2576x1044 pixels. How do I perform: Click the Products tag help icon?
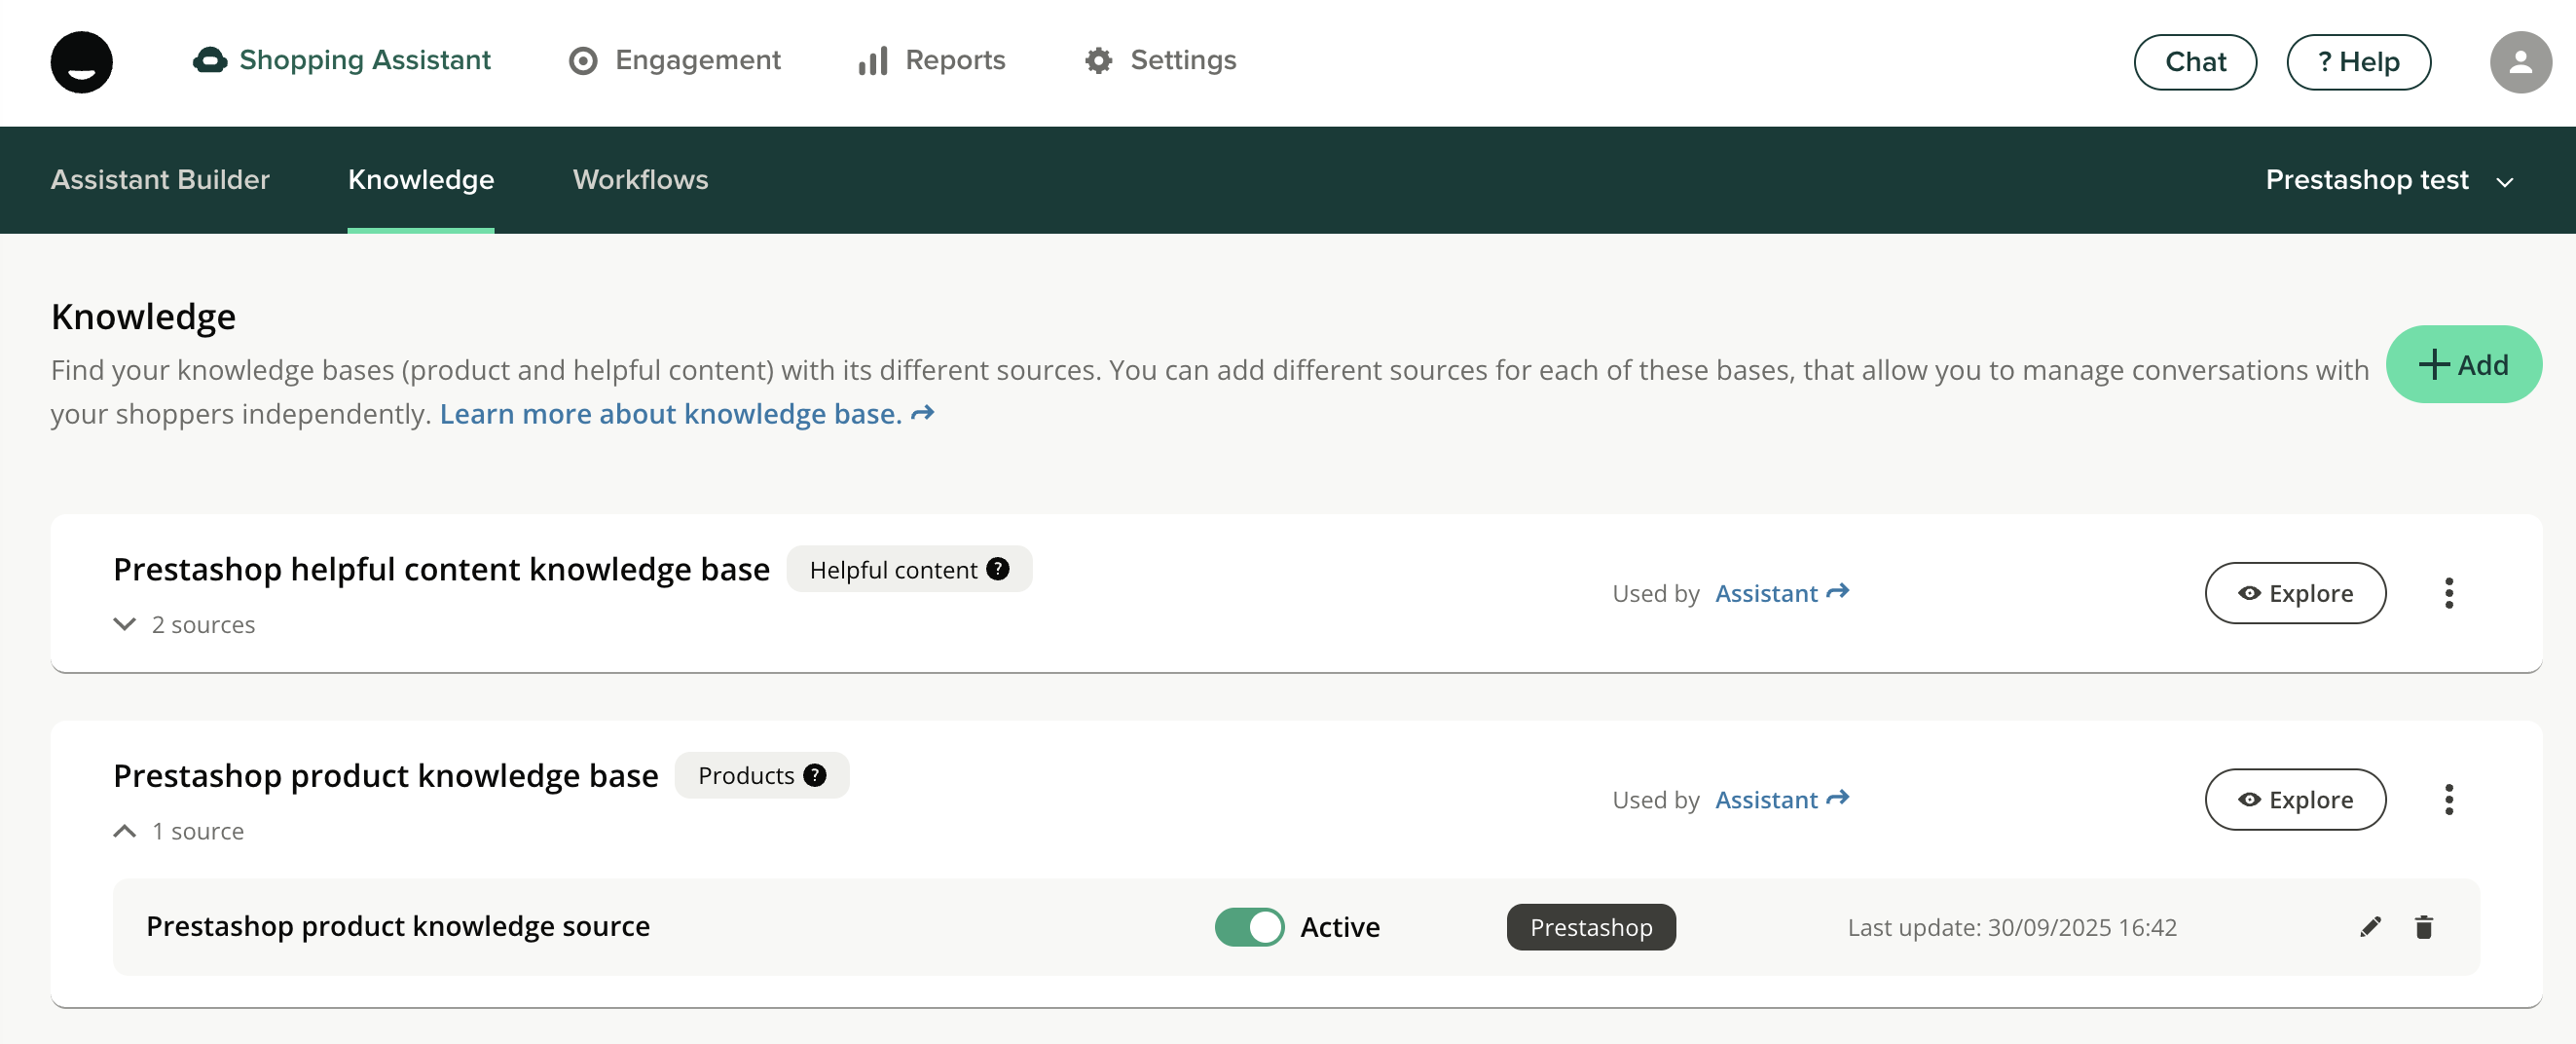(815, 775)
